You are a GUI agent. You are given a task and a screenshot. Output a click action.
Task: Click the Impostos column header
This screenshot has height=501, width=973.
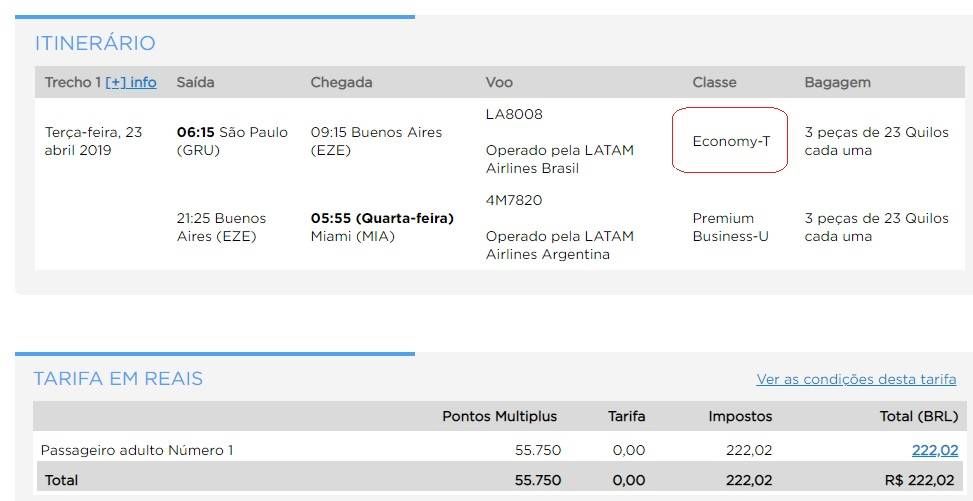click(740, 417)
